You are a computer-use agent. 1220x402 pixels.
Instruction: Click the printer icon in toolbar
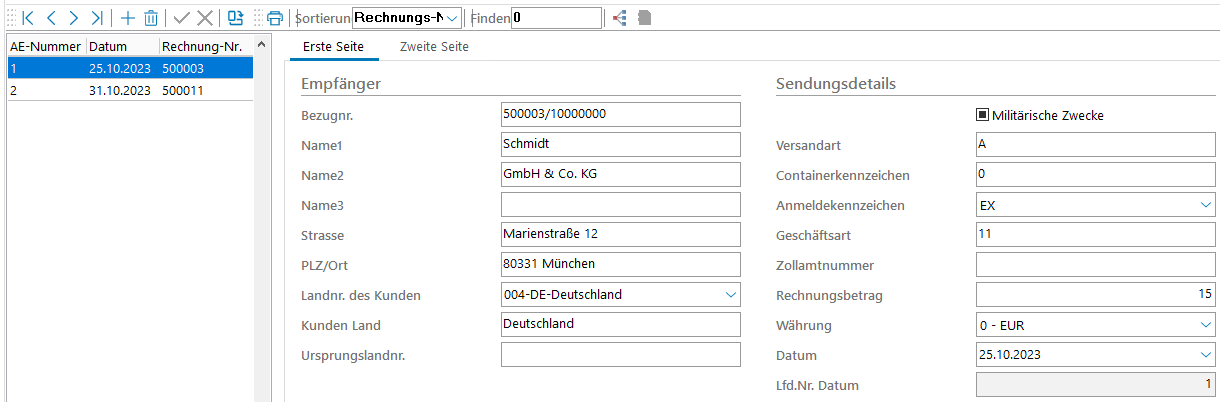(275, 18)
